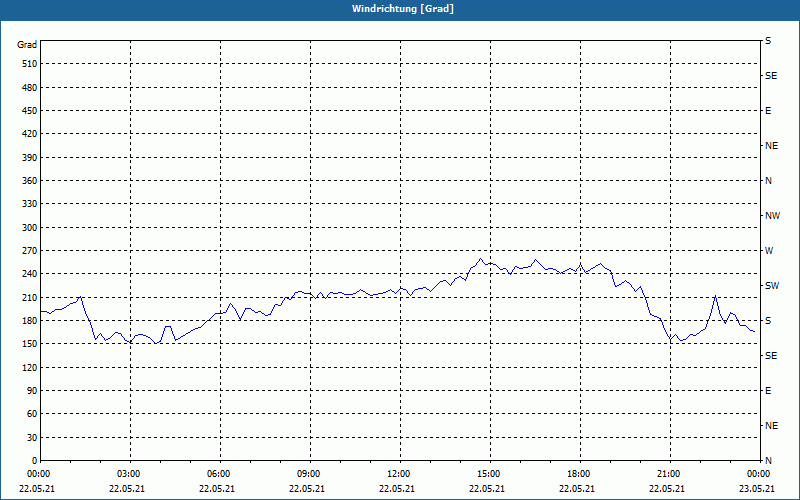Select the 390 y-axis value label
Viewport: 800px width, 500px height.
pyautogui.click(x=30, y=158)
